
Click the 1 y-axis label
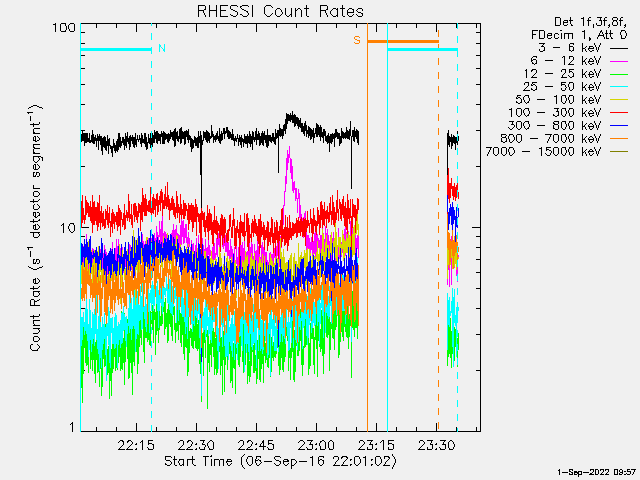(x=73, y=427)
